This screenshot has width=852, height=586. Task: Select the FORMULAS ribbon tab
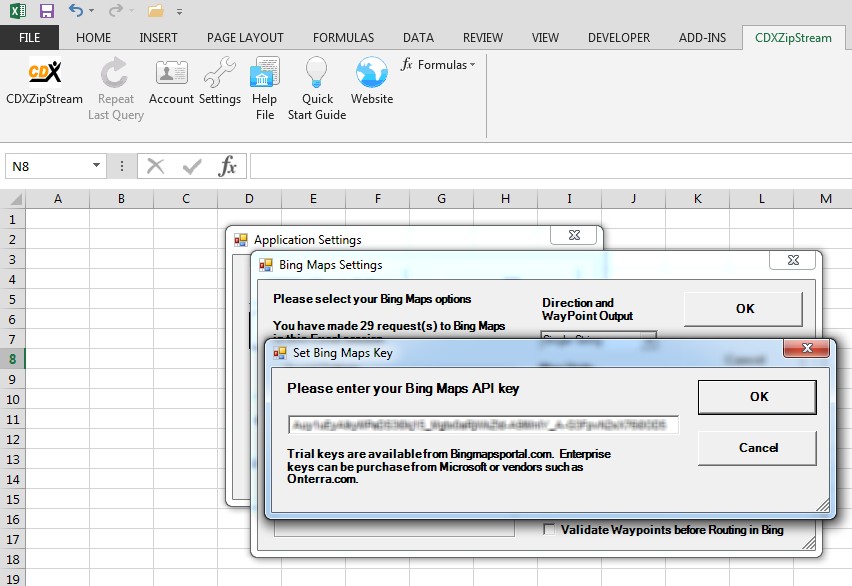(343, 38)
